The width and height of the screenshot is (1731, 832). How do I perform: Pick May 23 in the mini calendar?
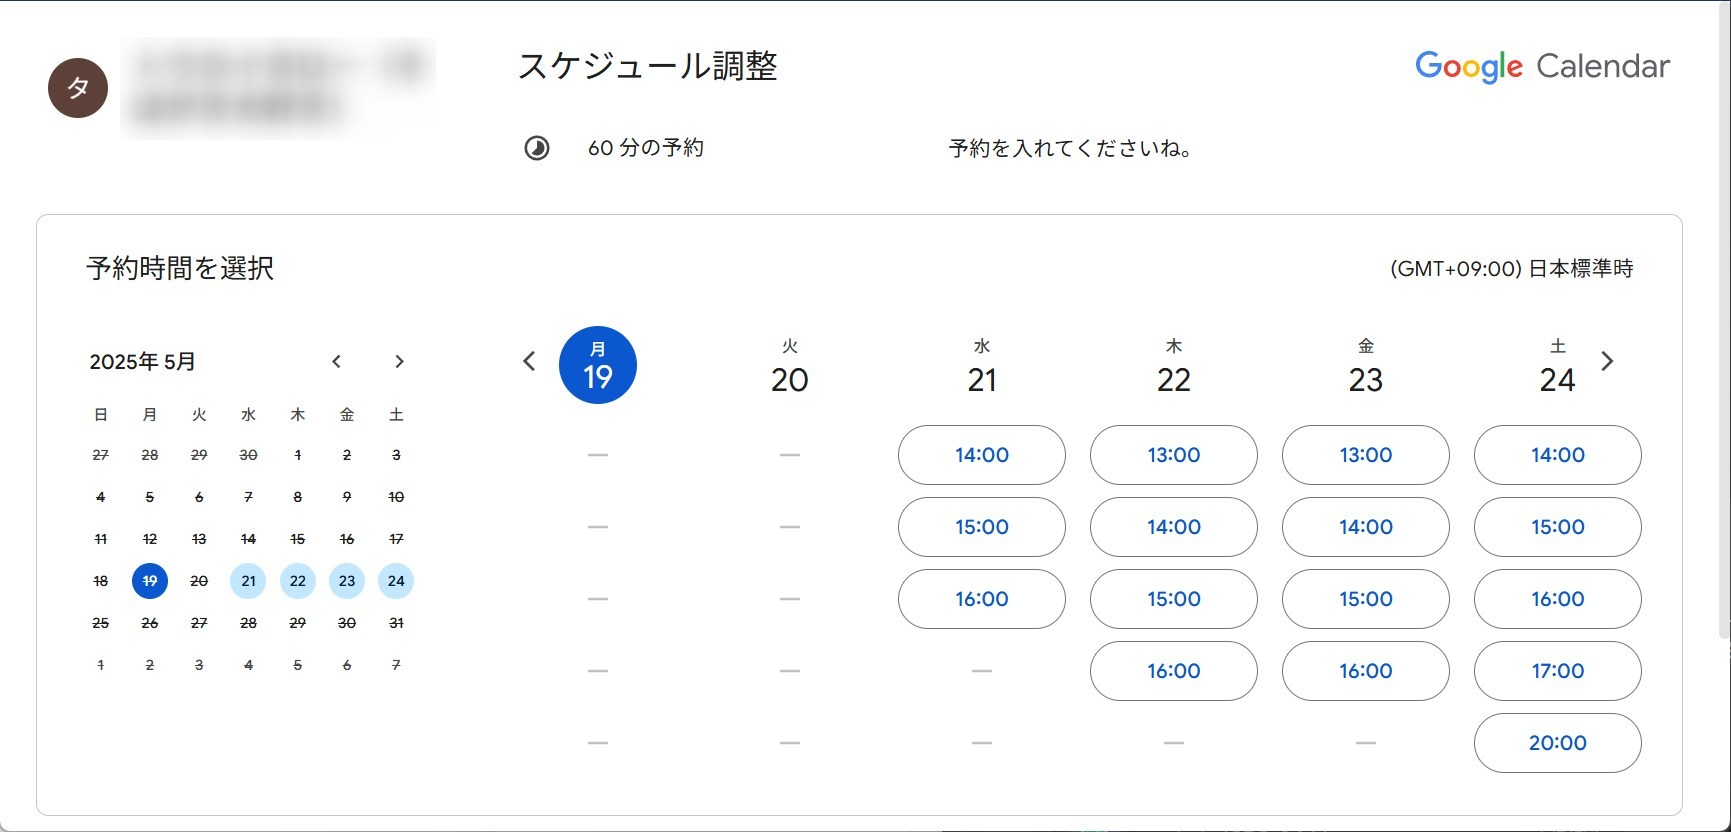coord(347,581)
